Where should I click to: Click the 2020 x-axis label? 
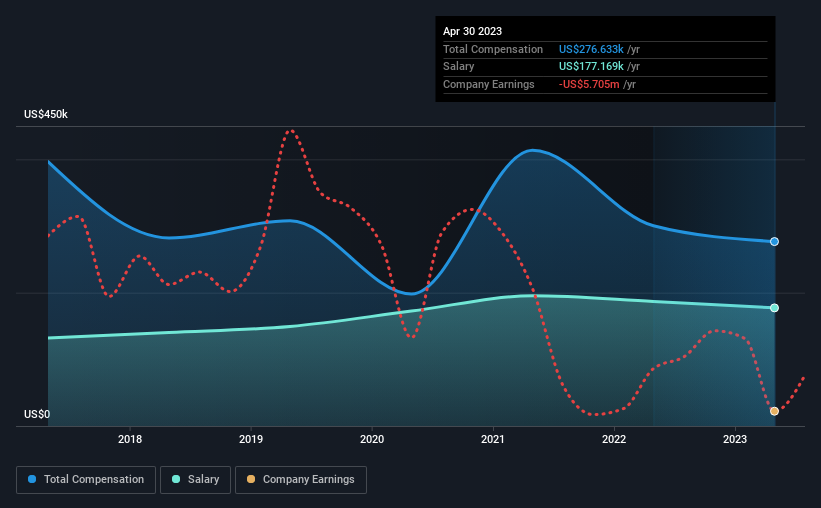click(x=372, y=439)
